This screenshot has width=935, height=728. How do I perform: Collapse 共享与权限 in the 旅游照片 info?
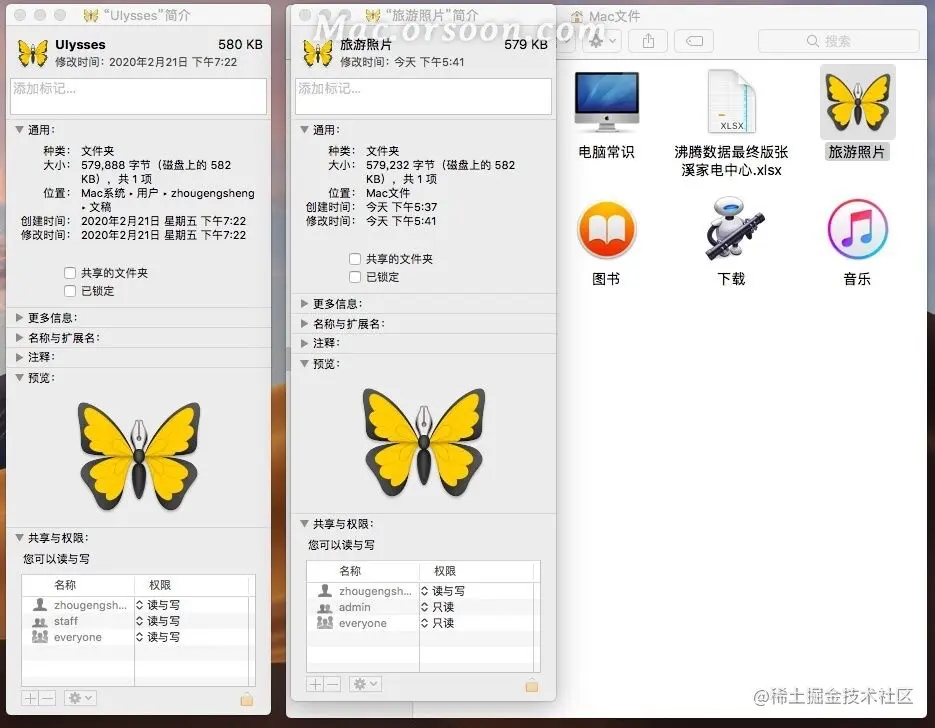pyautogui.click(x=304, y=523)
